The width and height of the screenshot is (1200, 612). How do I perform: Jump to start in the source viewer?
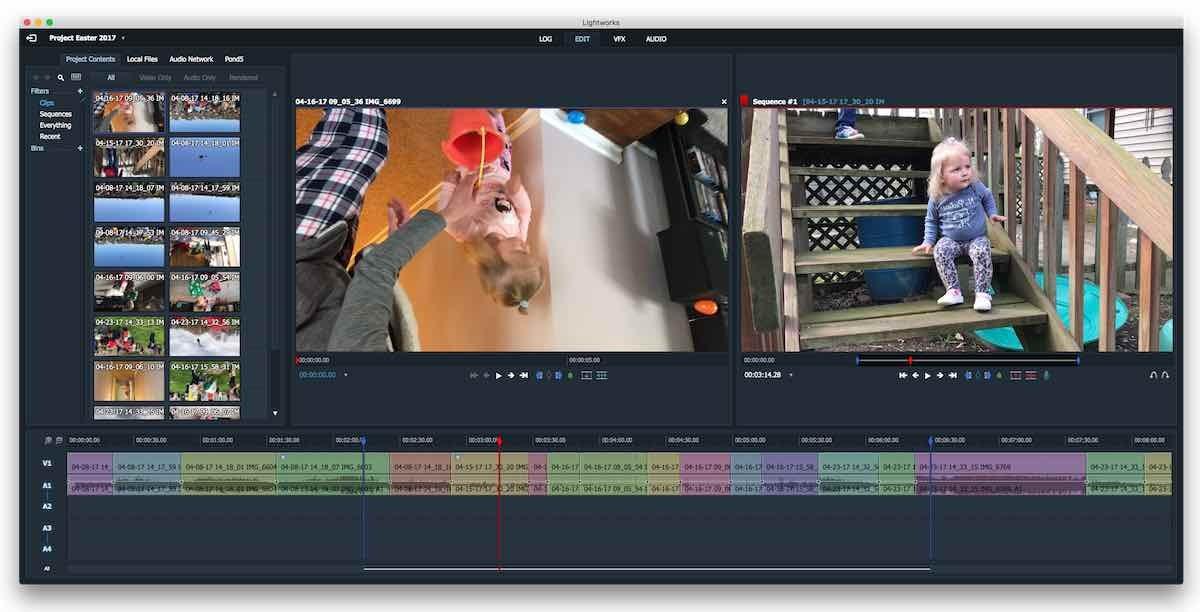473,375
